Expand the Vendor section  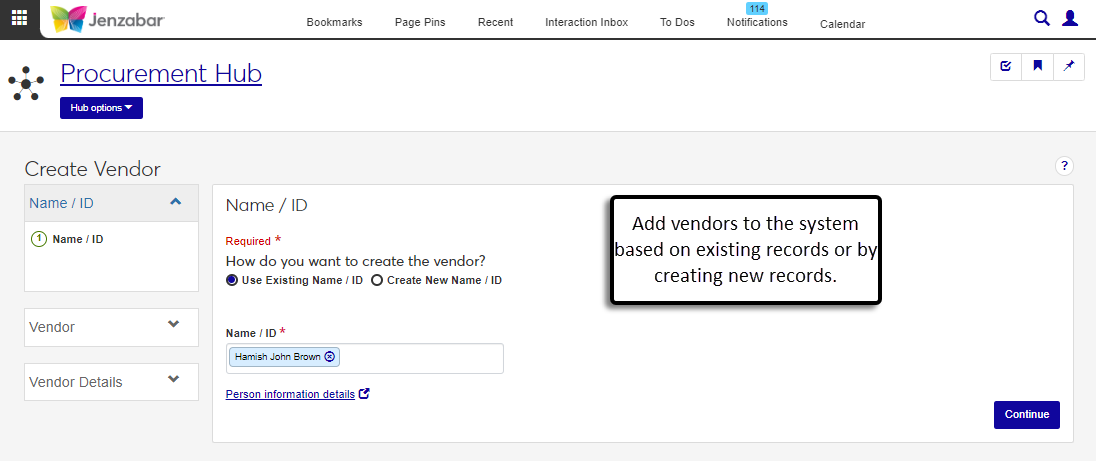[174, 325]
